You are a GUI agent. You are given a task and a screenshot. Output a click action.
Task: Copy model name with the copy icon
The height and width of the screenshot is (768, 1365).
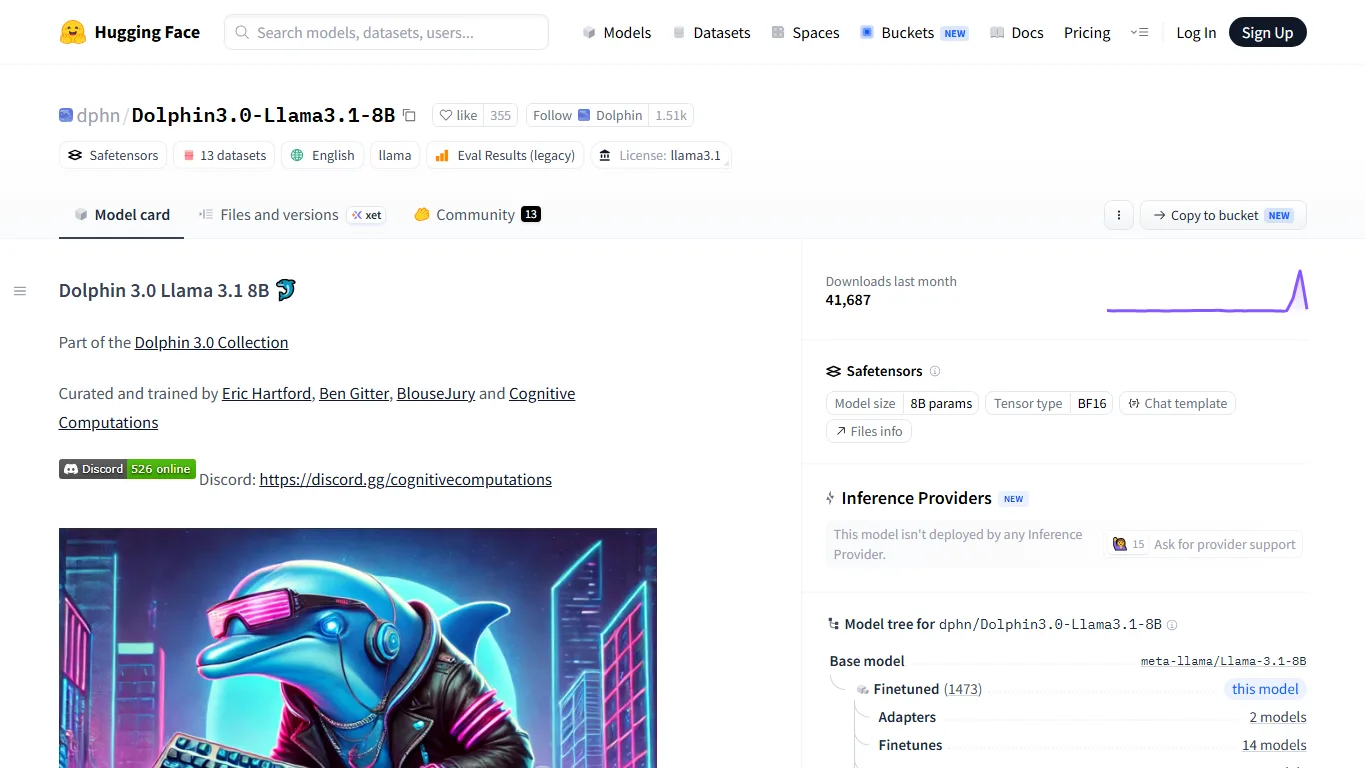click(409, 115)
